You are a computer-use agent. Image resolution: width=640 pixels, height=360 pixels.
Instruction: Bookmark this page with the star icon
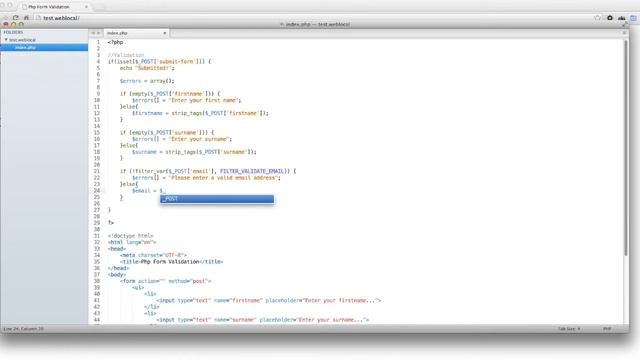[x=598, y=18]
